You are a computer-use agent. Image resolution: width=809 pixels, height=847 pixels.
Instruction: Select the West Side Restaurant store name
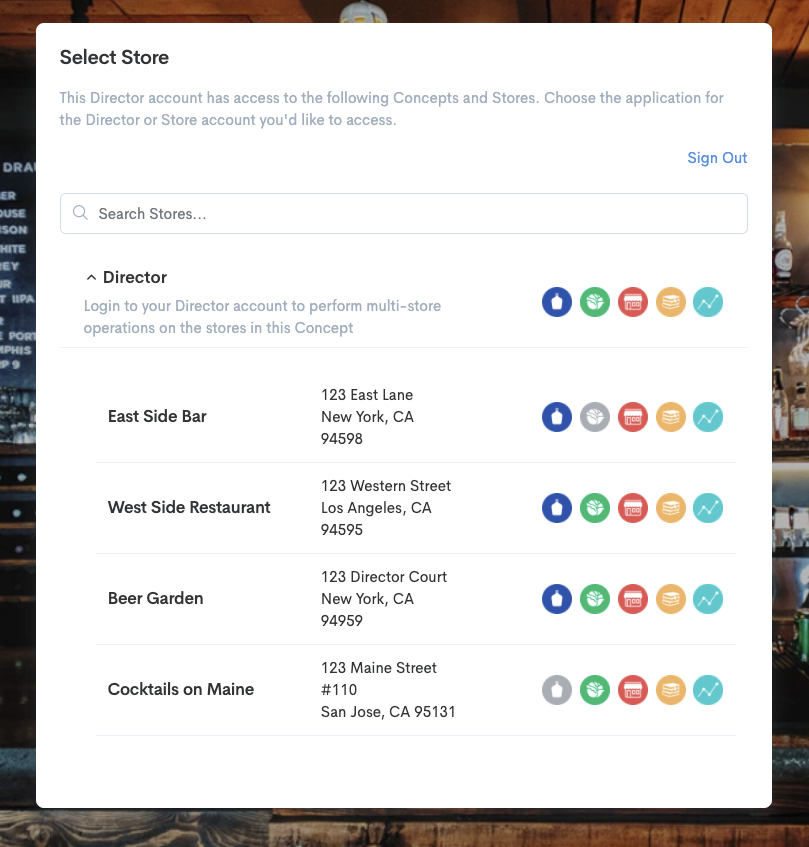coord(189,507)
